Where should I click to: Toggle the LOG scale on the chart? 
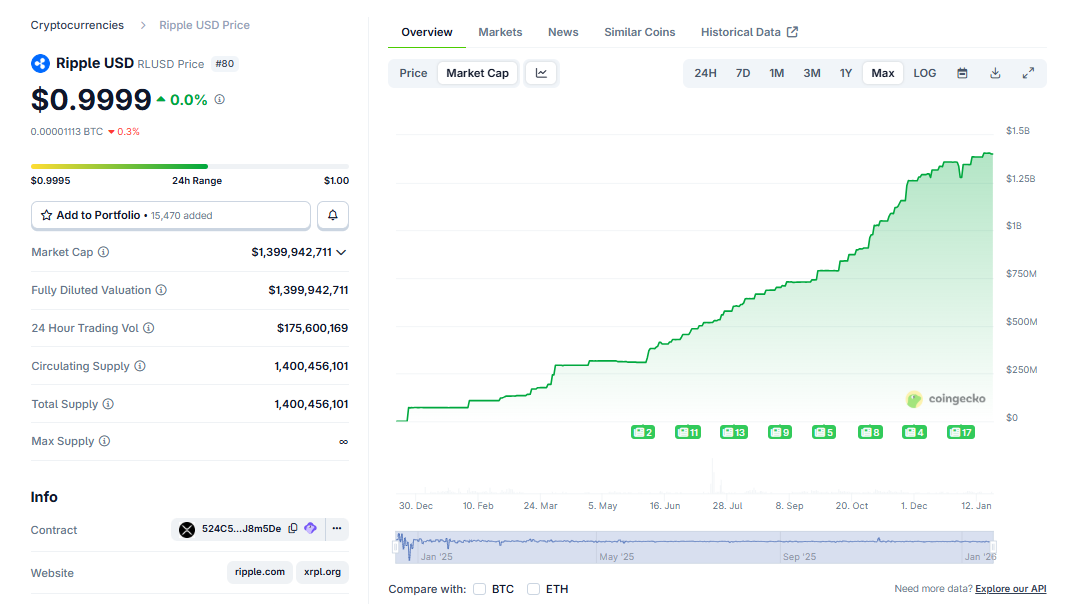[x=925, y=73]
